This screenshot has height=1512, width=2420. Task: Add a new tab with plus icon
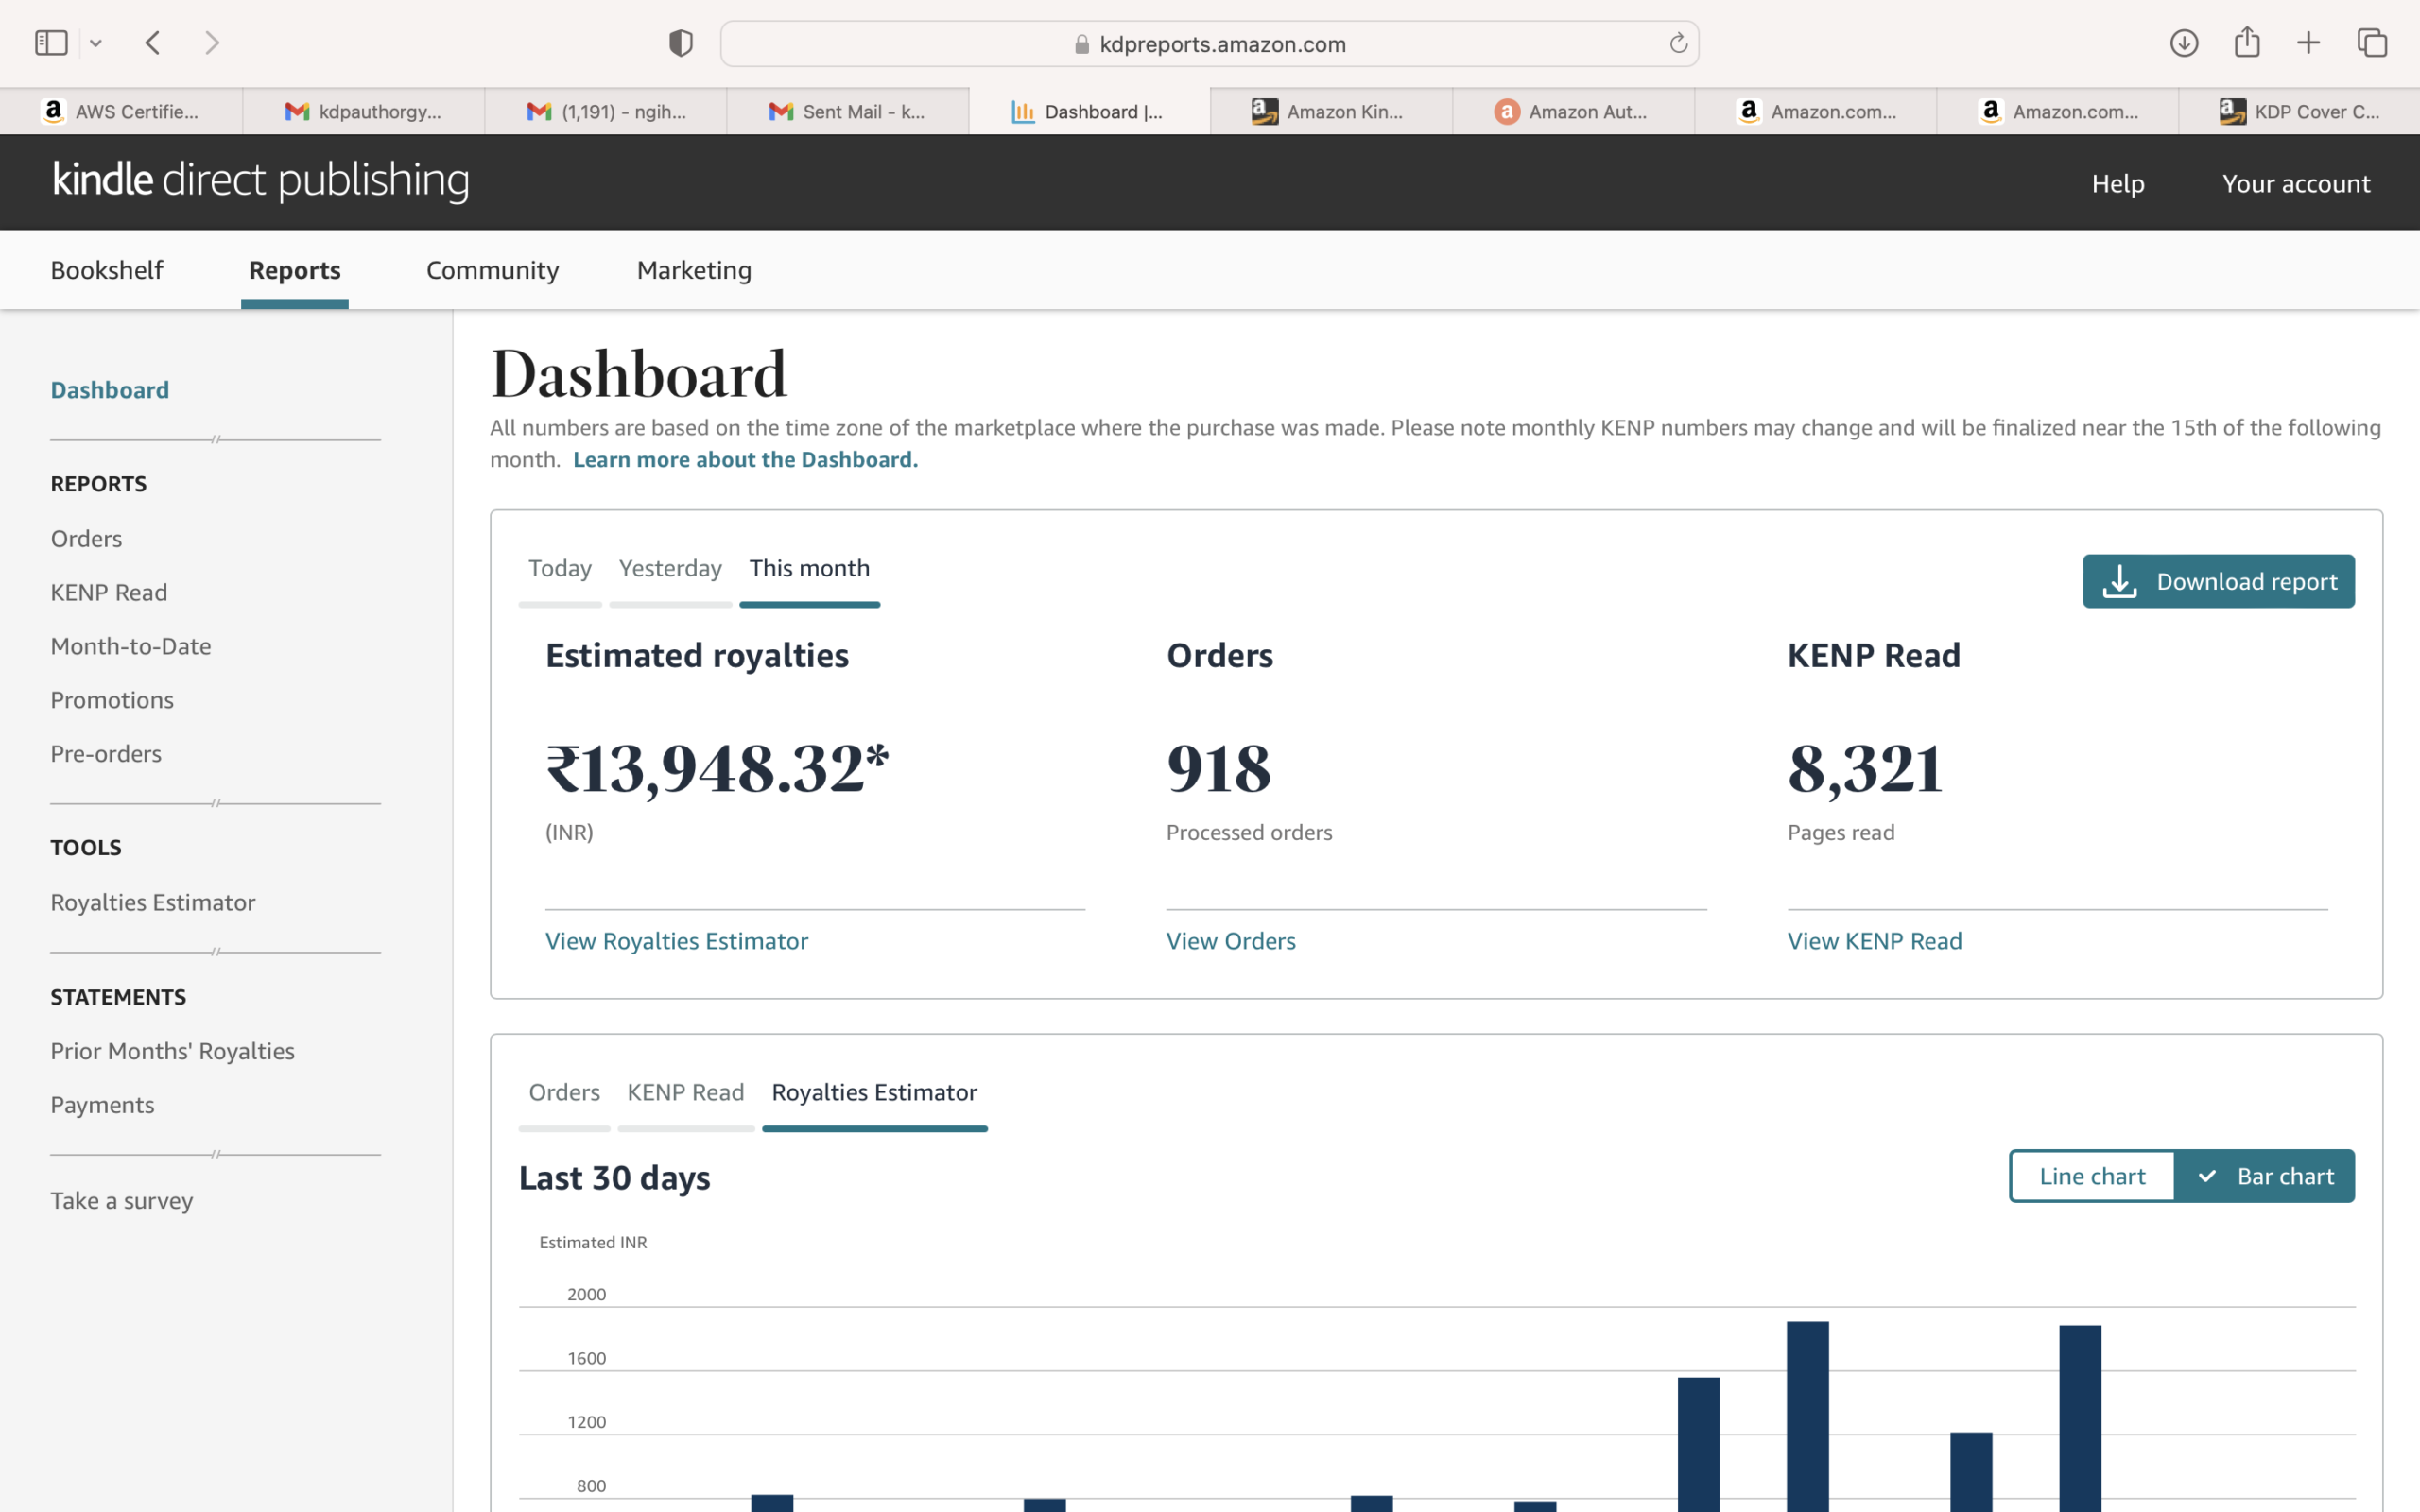click(2308, 43)
